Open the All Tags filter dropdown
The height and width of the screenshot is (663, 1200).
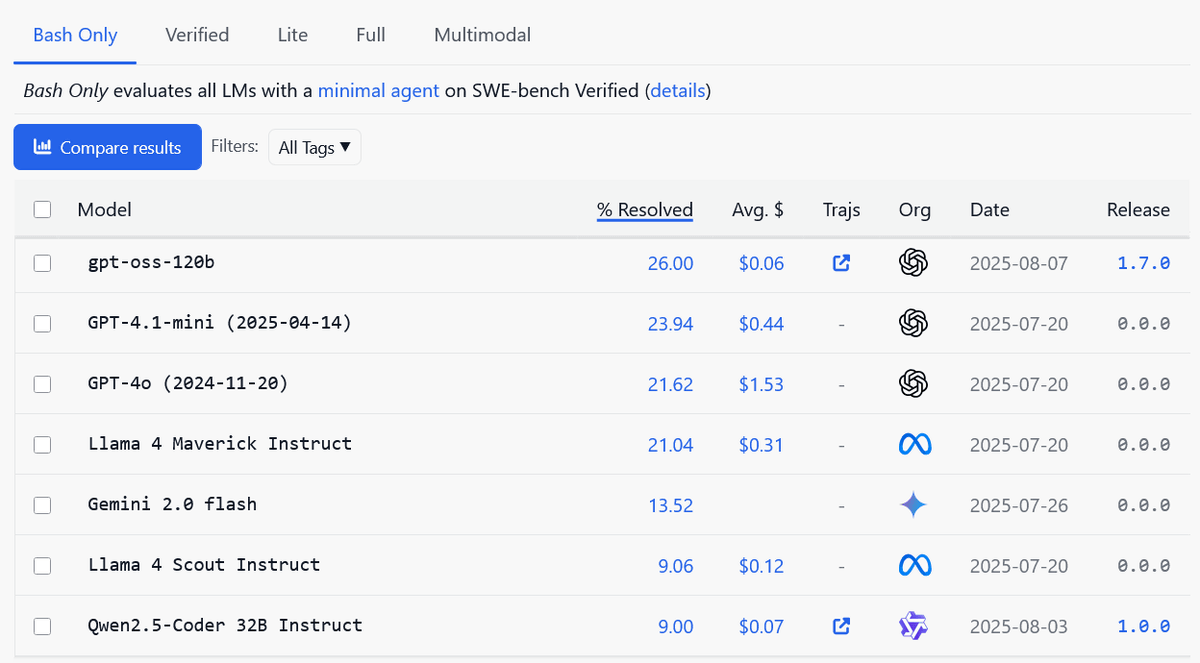314,147
